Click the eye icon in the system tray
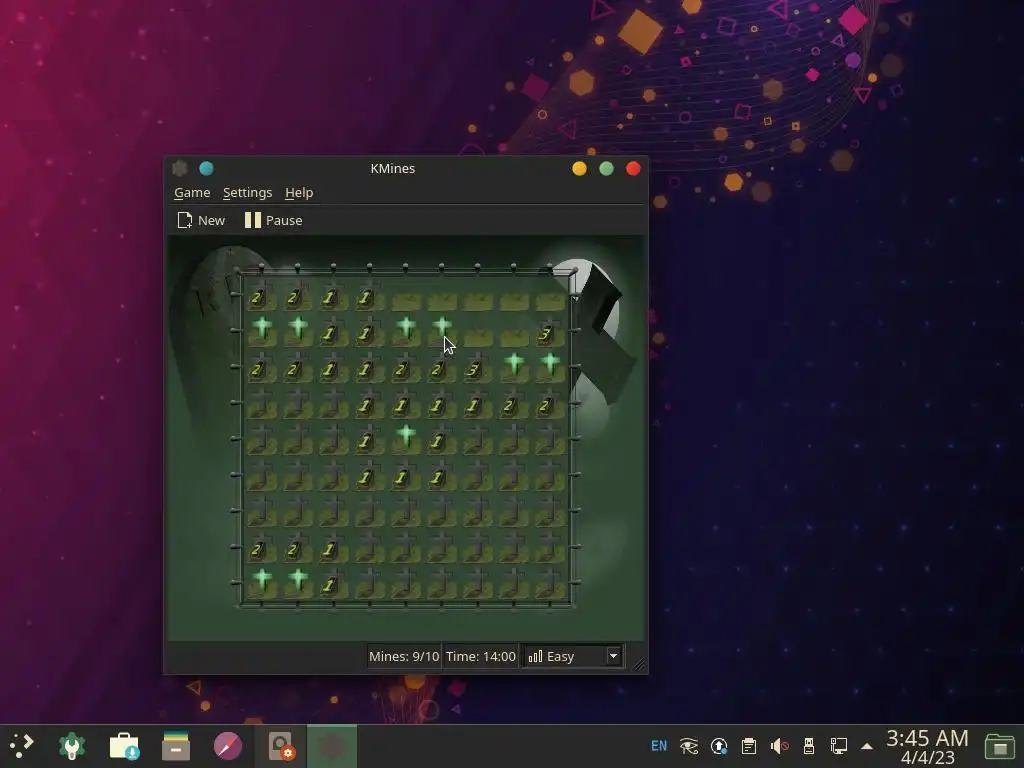This screenshot has width=1024, height=768. pos(689,746)
